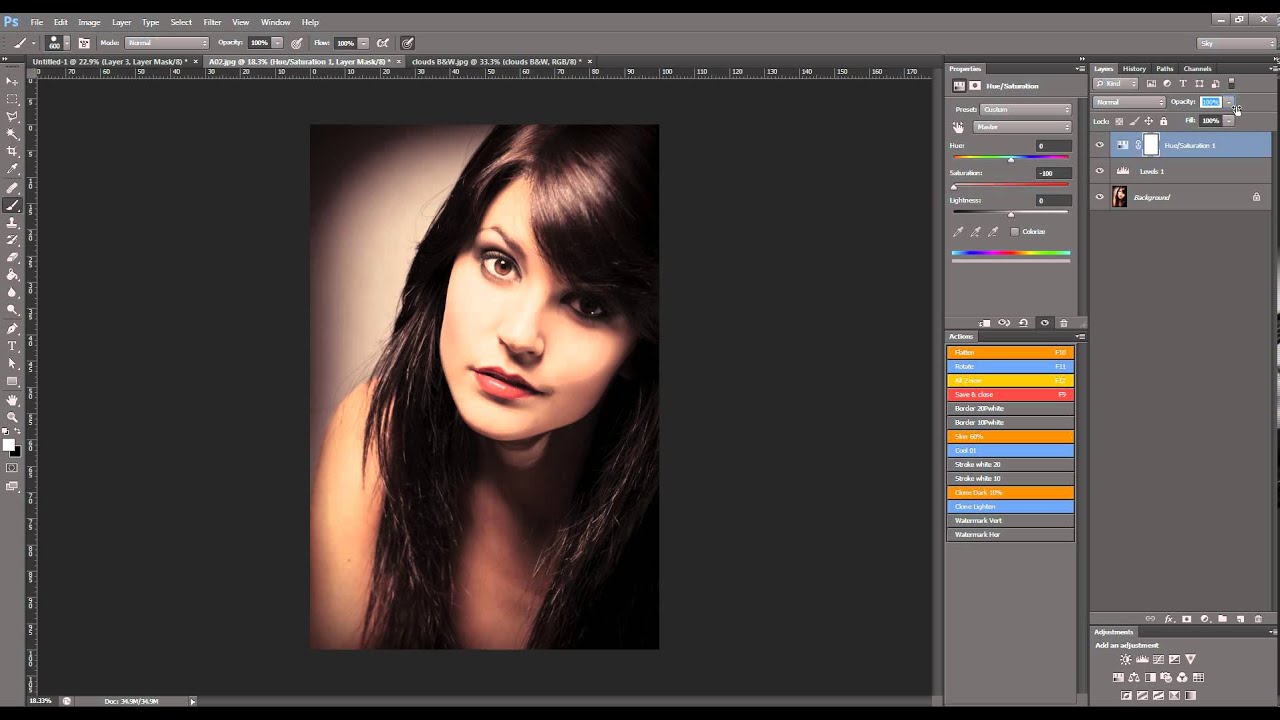Viewport: 1280px width, 720px height.
Task: Add Color Balance adjustment scales icon
Action: (x=1135, y=678)
